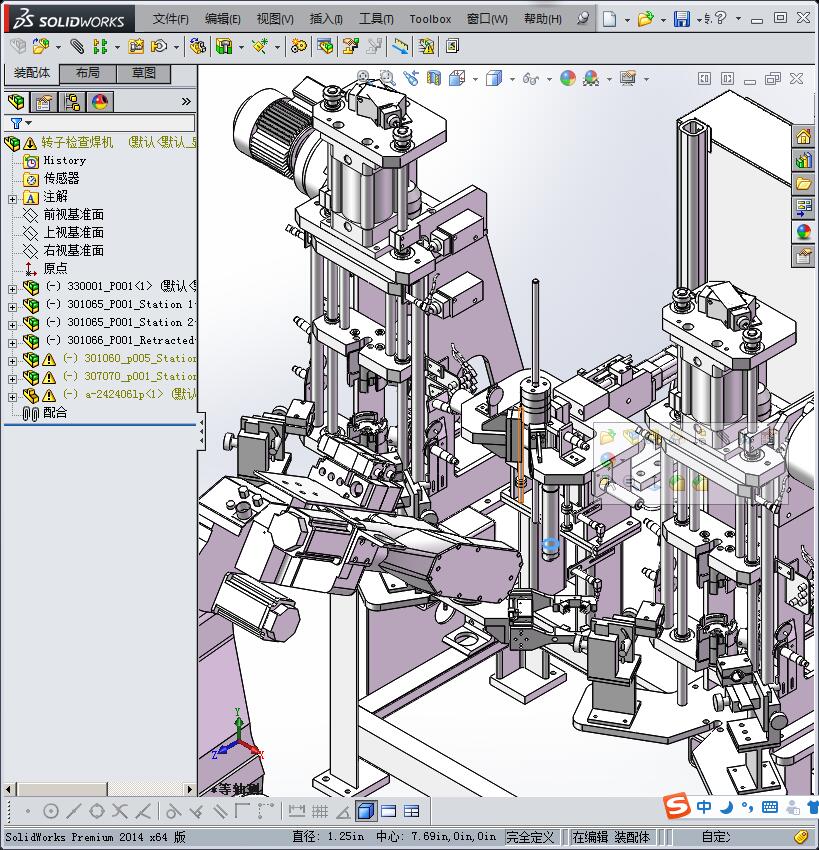
Task: Open the 工具(T) menu
Action: point(376,19)
